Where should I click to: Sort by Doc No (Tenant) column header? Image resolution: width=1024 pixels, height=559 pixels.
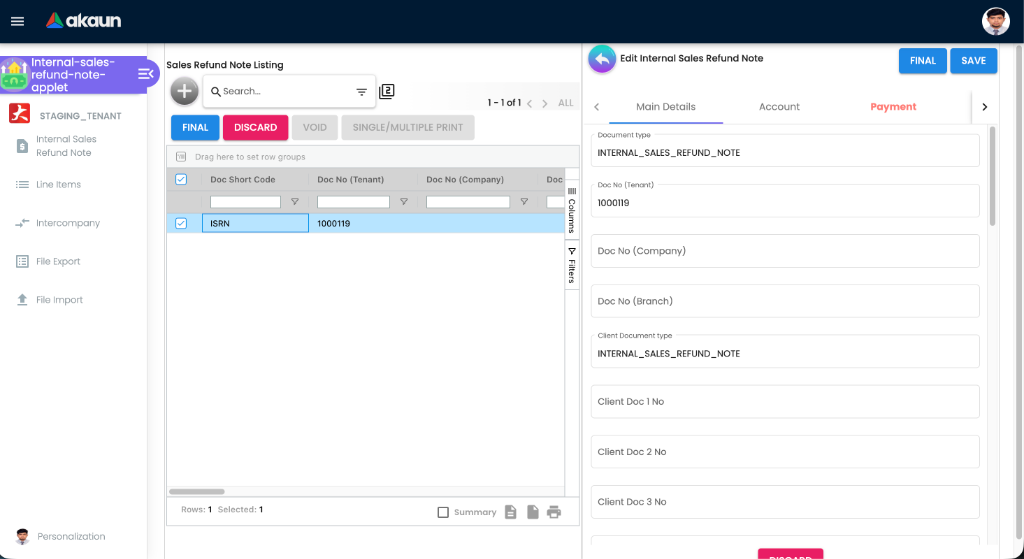(351, 179)
